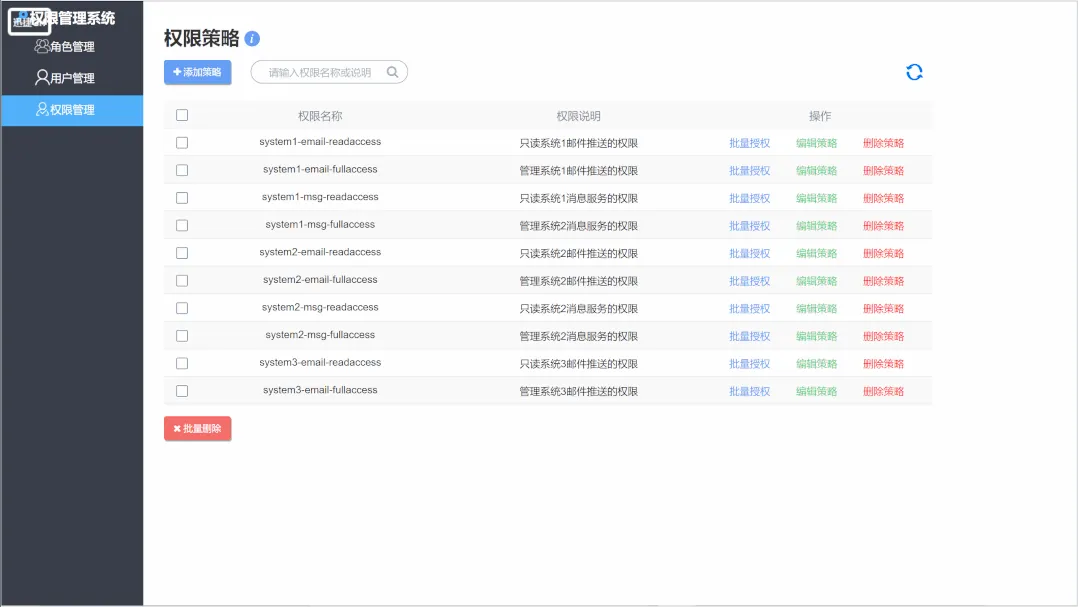The image size is (1078, 607).
Task: Click the 角色管理 sidebar icon
Action: click(42, 46)
